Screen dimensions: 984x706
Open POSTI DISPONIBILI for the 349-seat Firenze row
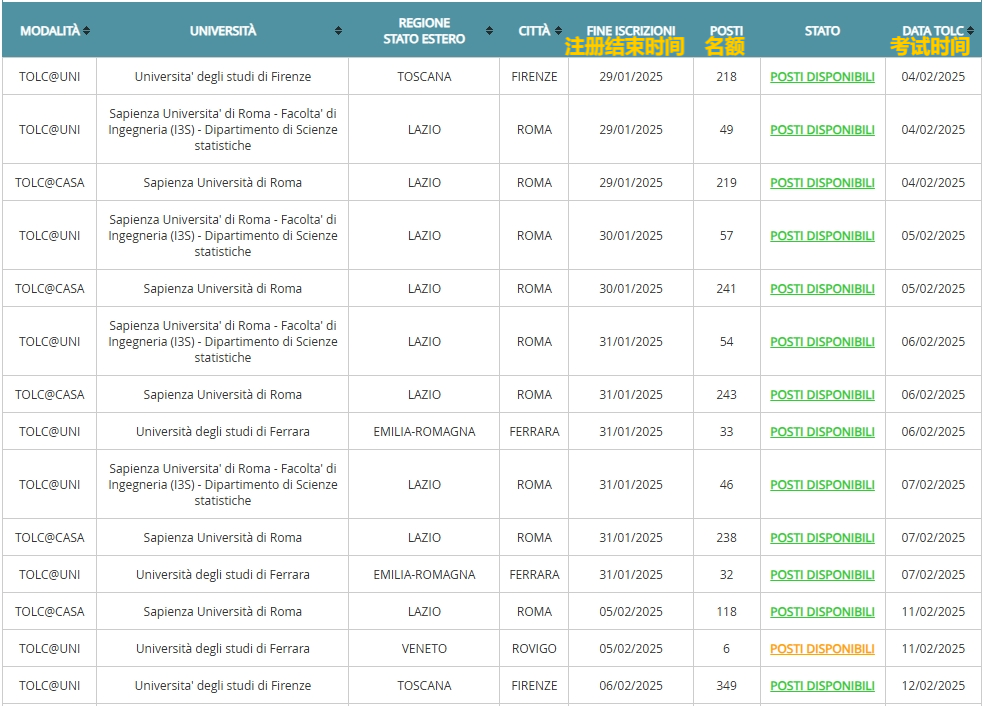pyautogui.click(x=822, y=686)
